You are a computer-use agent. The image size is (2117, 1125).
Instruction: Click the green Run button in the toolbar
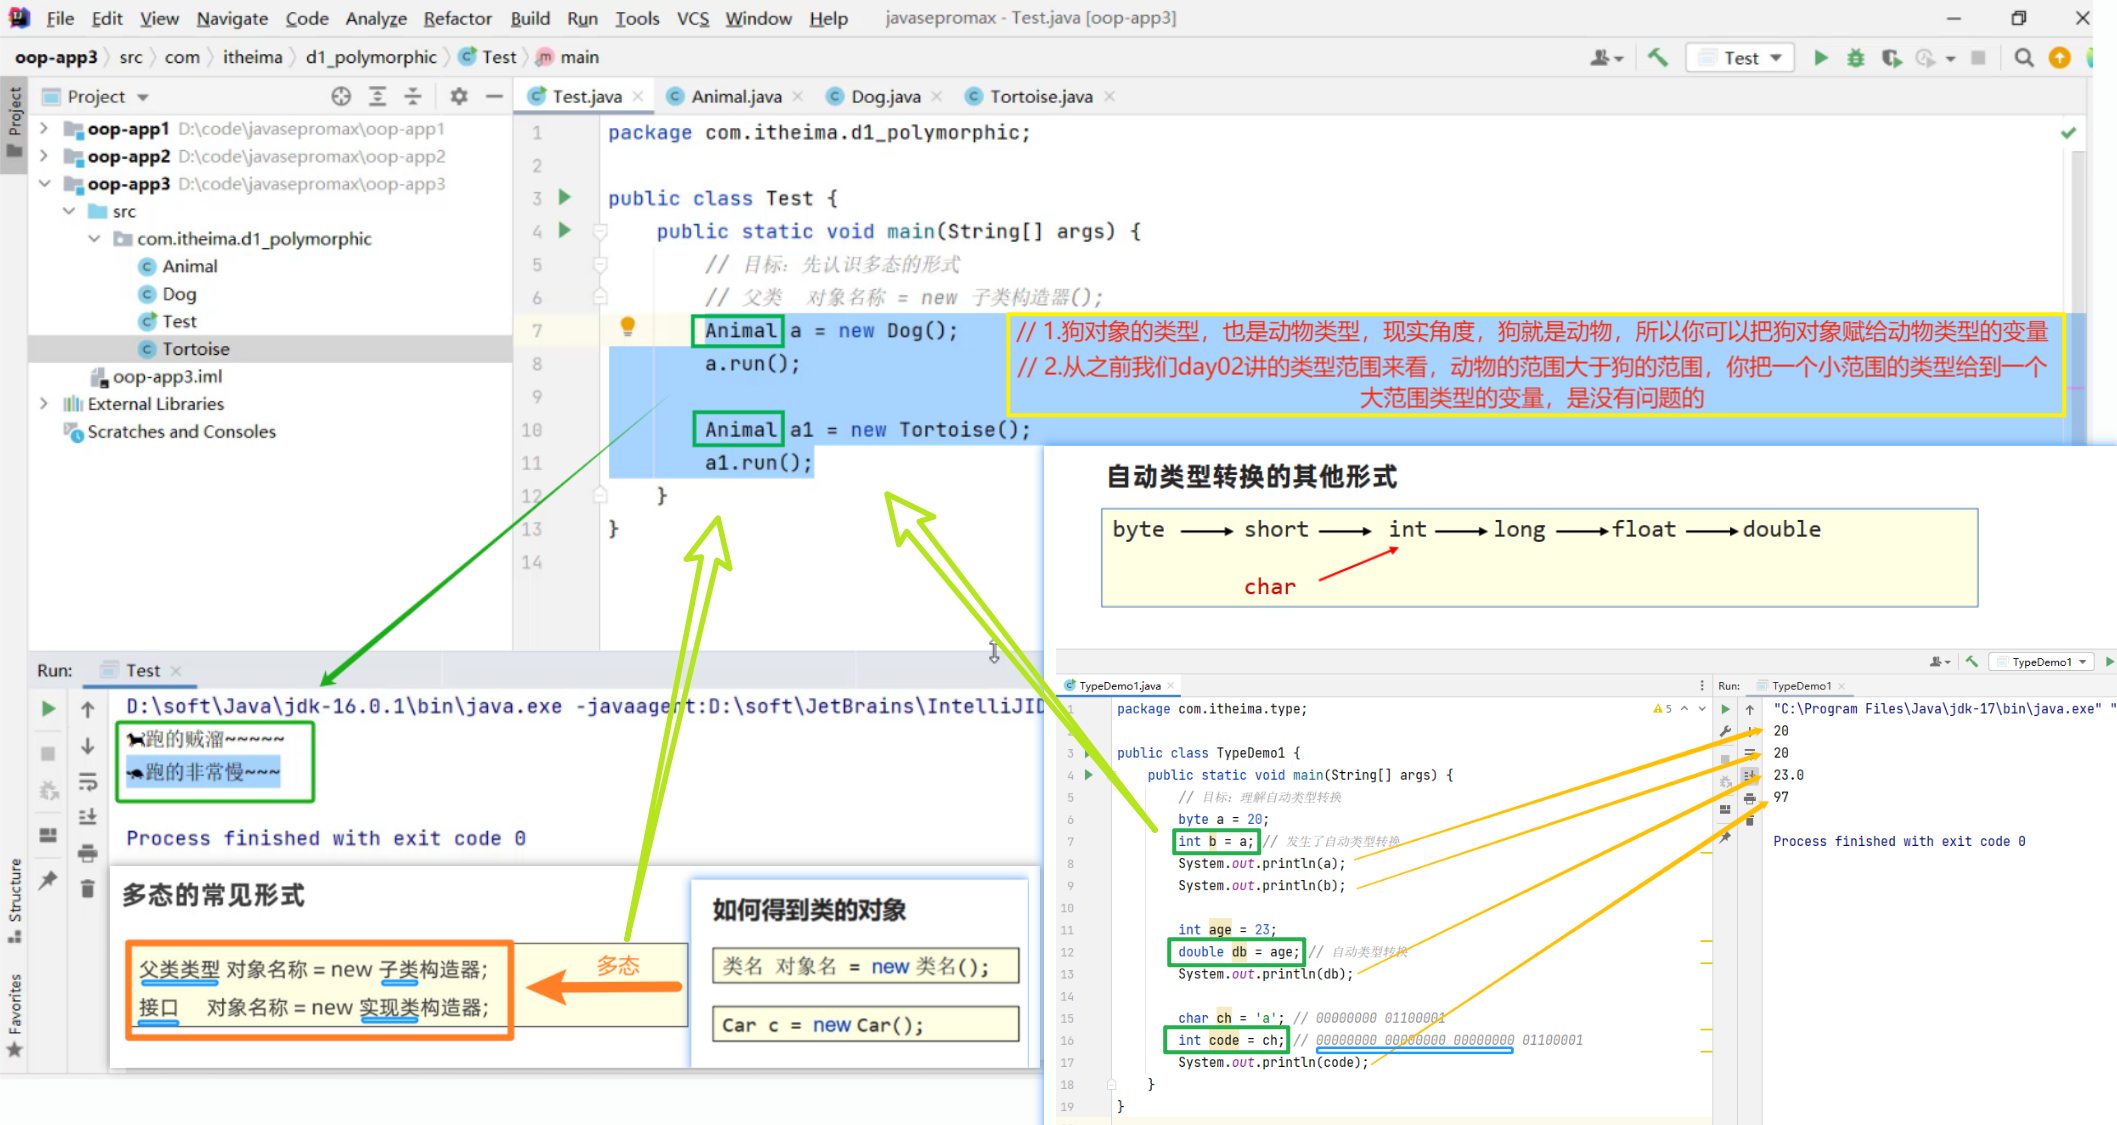pyautogui.click(x=1821, y=58)
